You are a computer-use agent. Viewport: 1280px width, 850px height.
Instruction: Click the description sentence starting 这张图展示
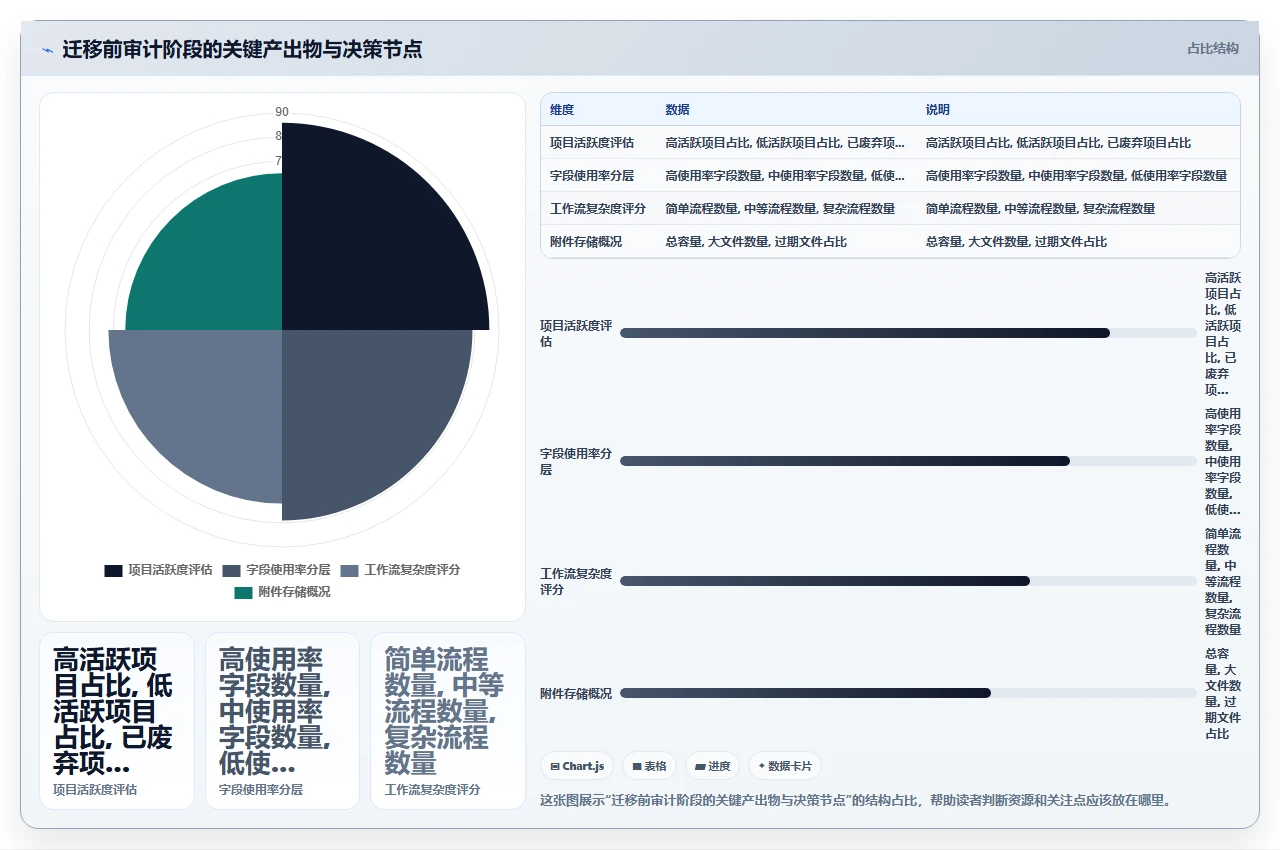855,800
